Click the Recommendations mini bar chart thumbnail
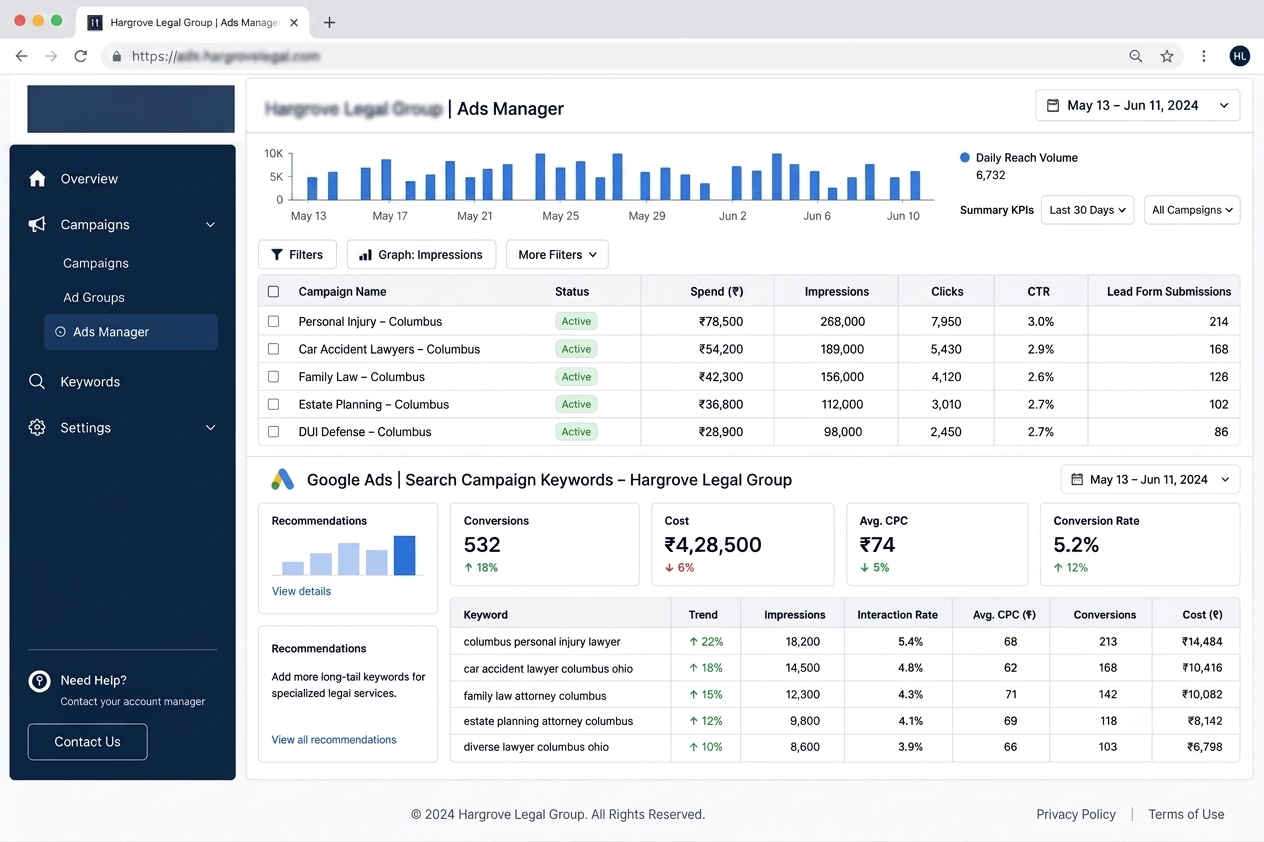Viewport: 1264px width, 842px height. 348,555
